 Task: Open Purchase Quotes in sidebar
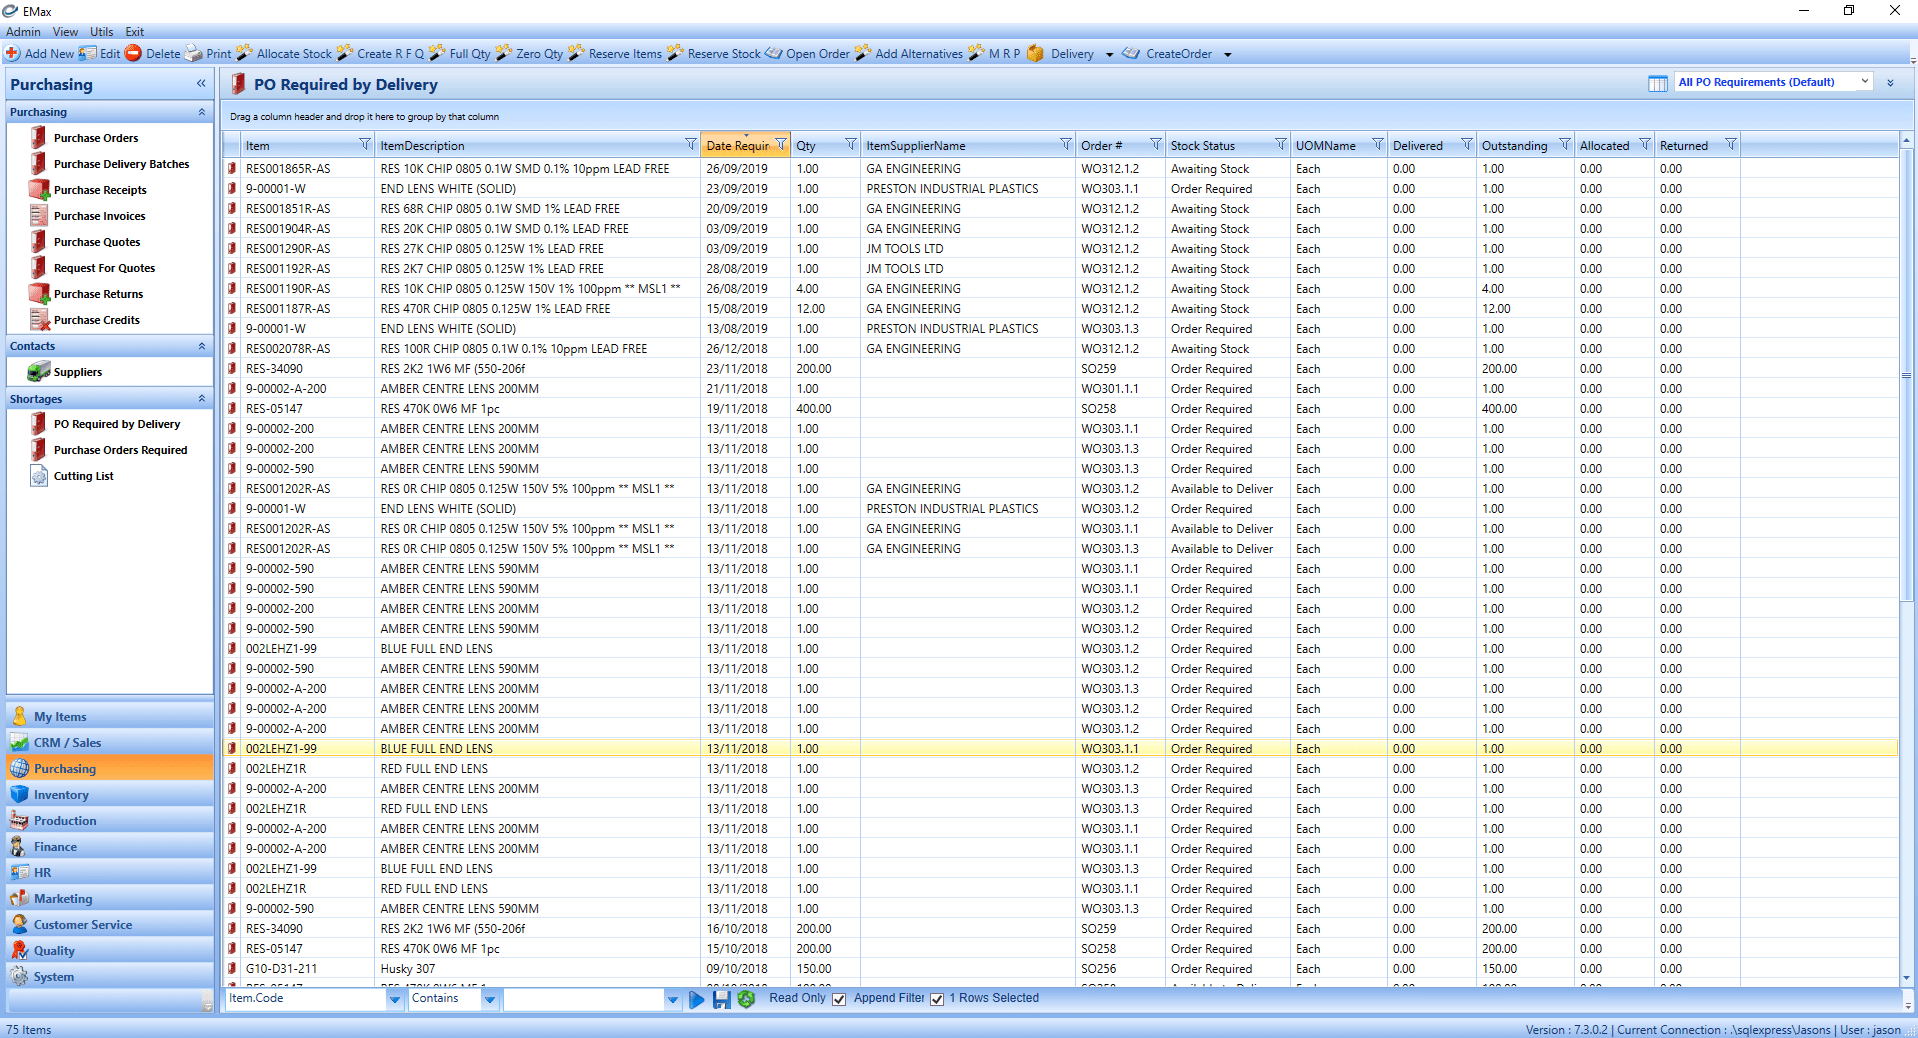click(x=97, y=242)
